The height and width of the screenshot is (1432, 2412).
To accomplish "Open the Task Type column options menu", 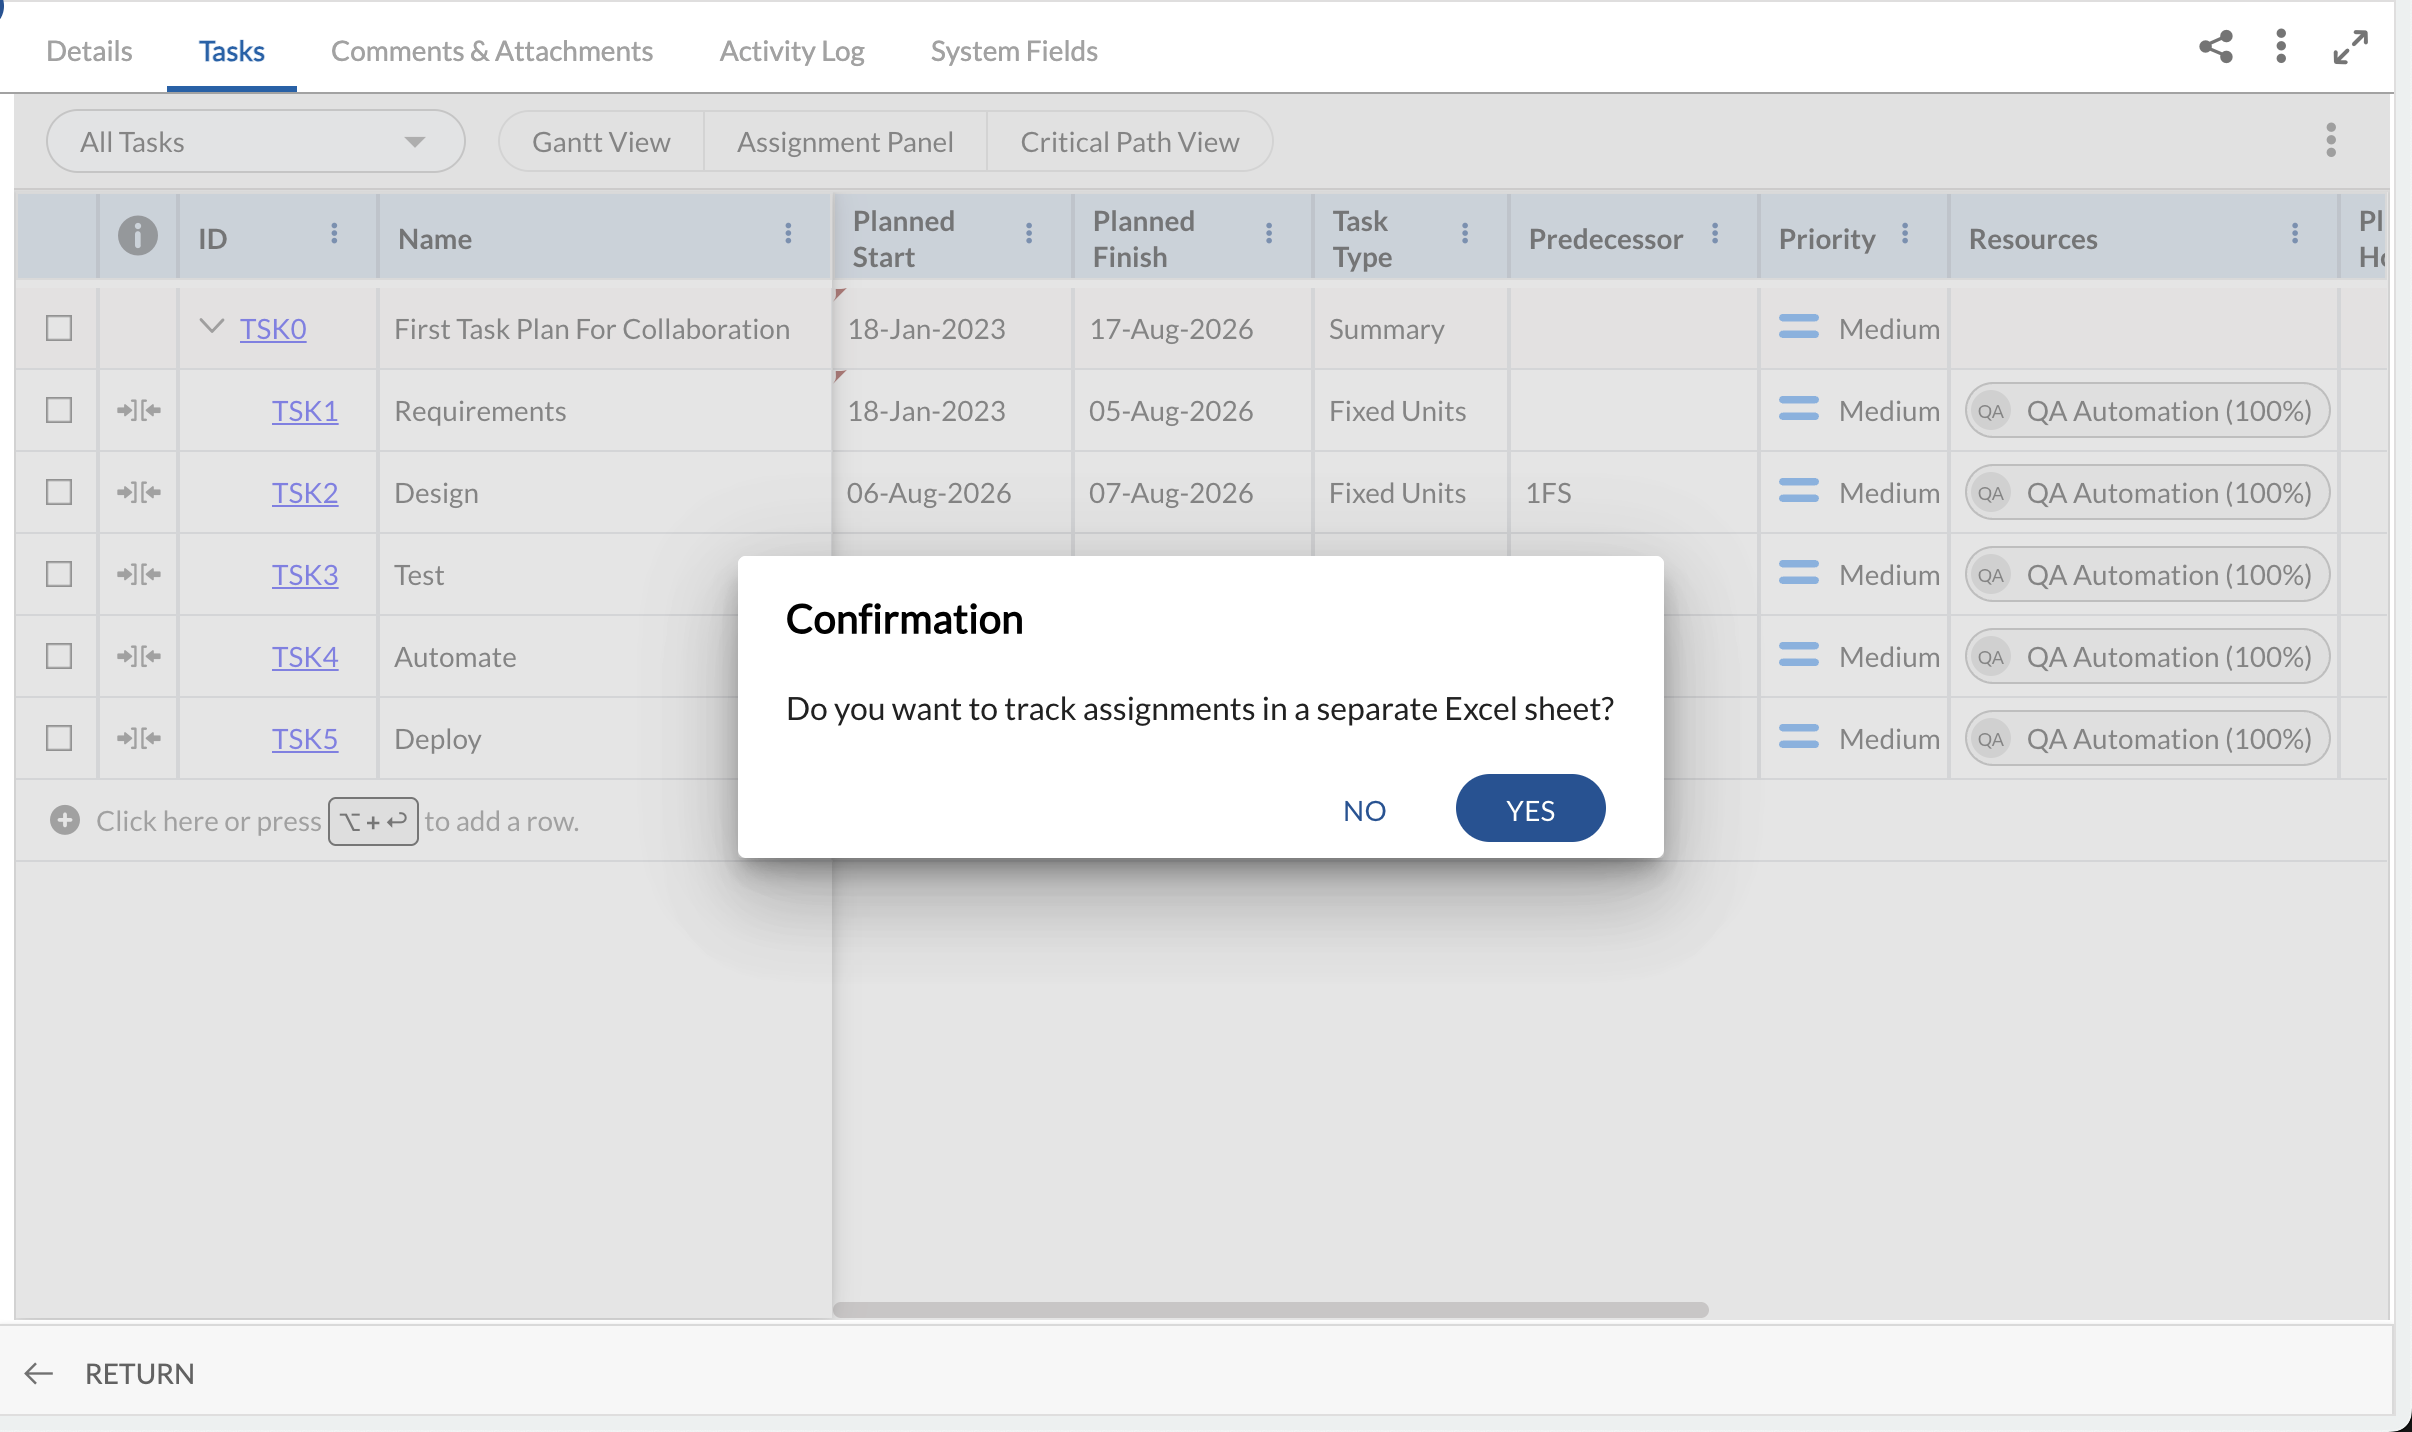I will coord(1465,234).
